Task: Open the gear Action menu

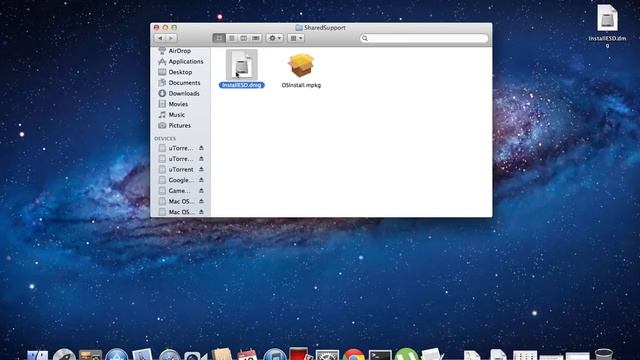Action: [275, 38]
